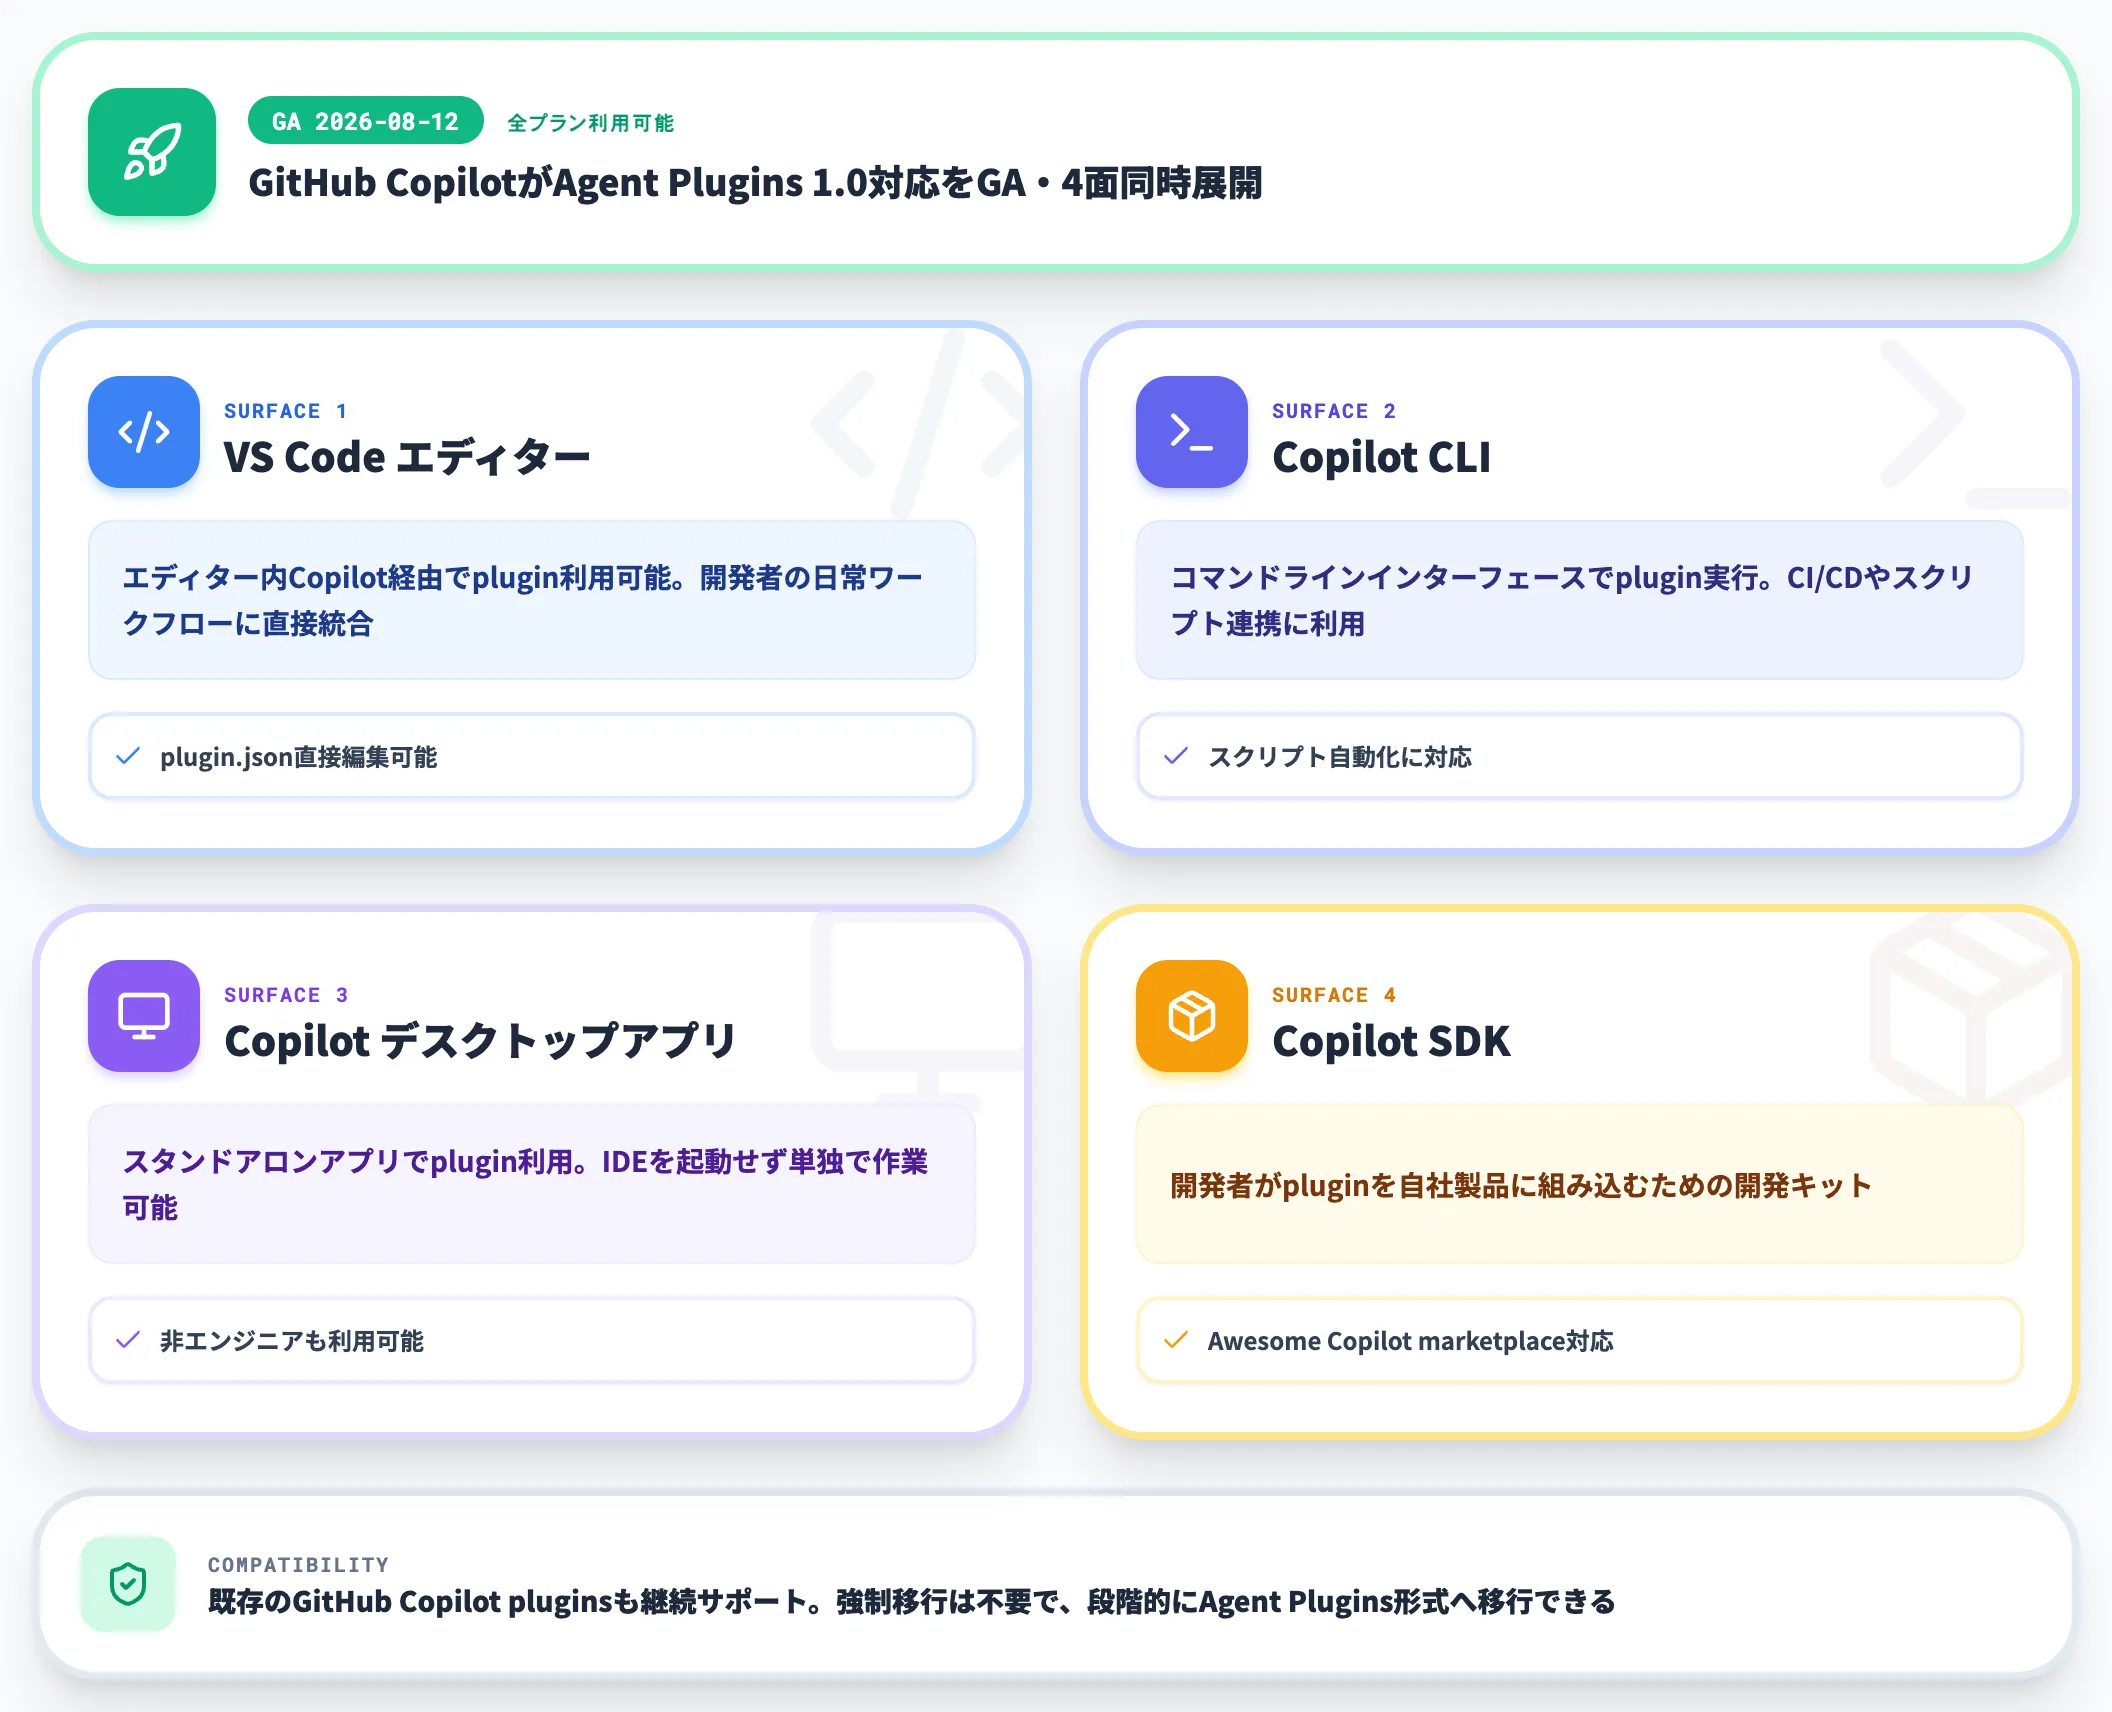The image size is (2112, 1712).
Task: Click the VS Code エディター title
Action: pos(407,458)
